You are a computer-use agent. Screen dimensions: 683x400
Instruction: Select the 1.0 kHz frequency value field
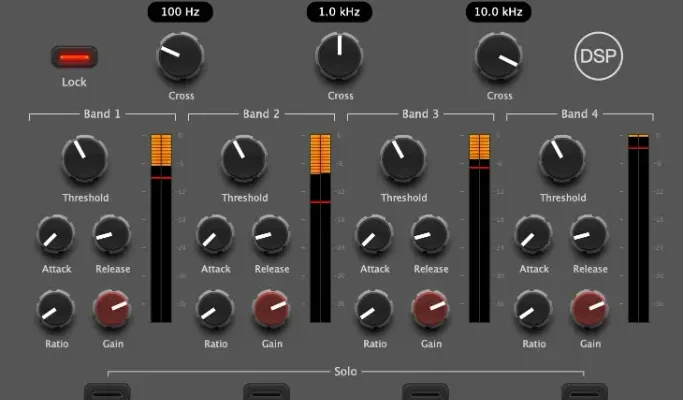[340, 12]
